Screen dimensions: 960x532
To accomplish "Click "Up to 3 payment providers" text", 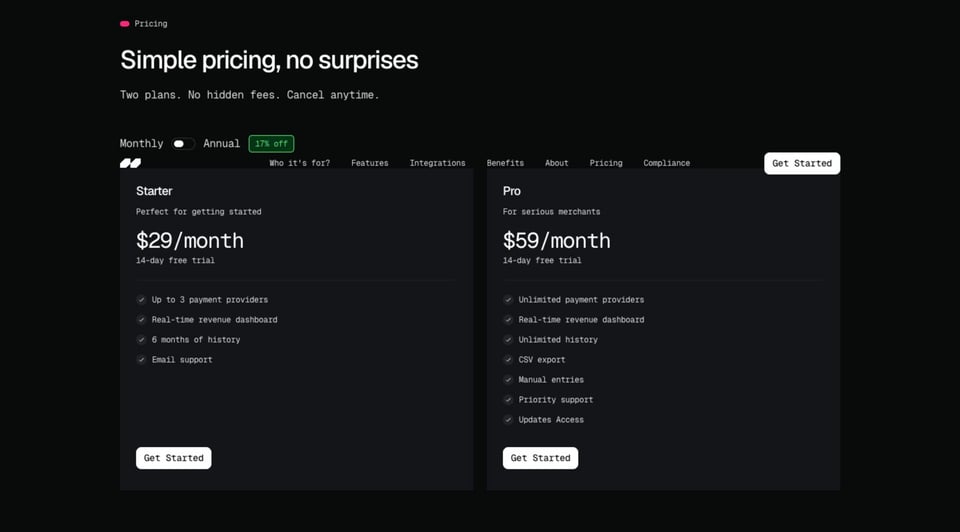I will point(210,300).
